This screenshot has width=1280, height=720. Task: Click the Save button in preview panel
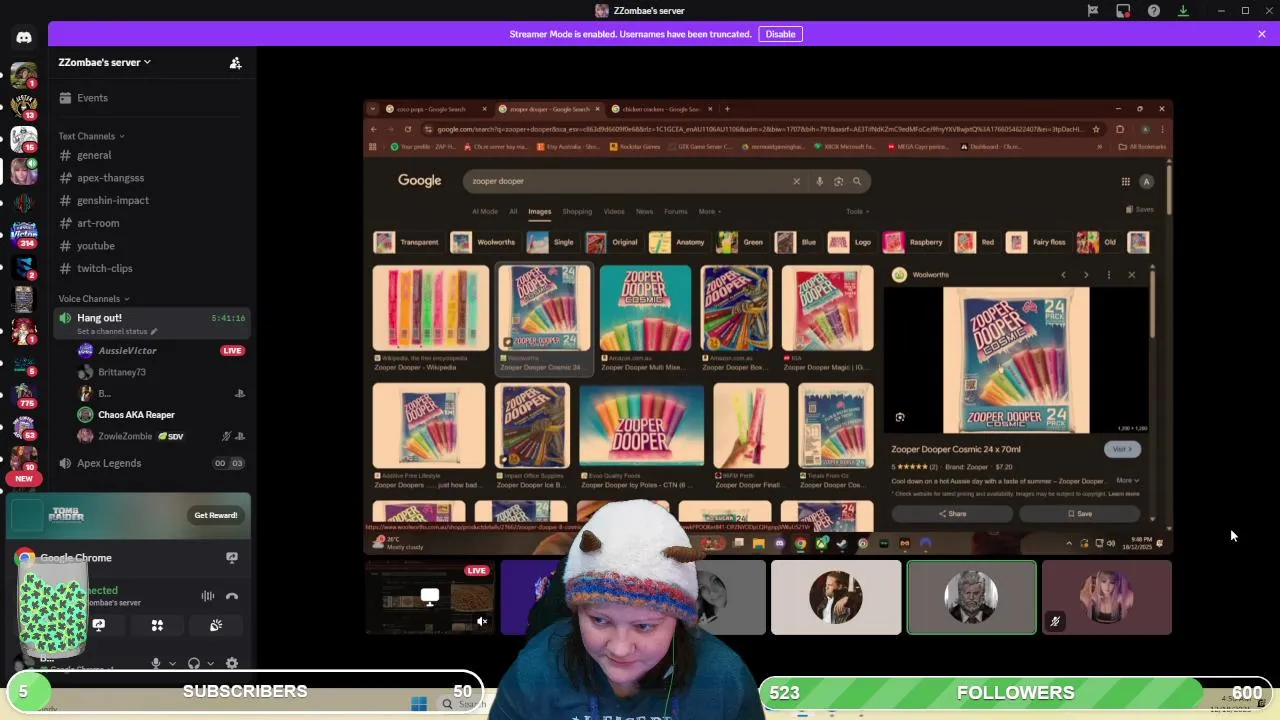click(x=1079, y=513)
